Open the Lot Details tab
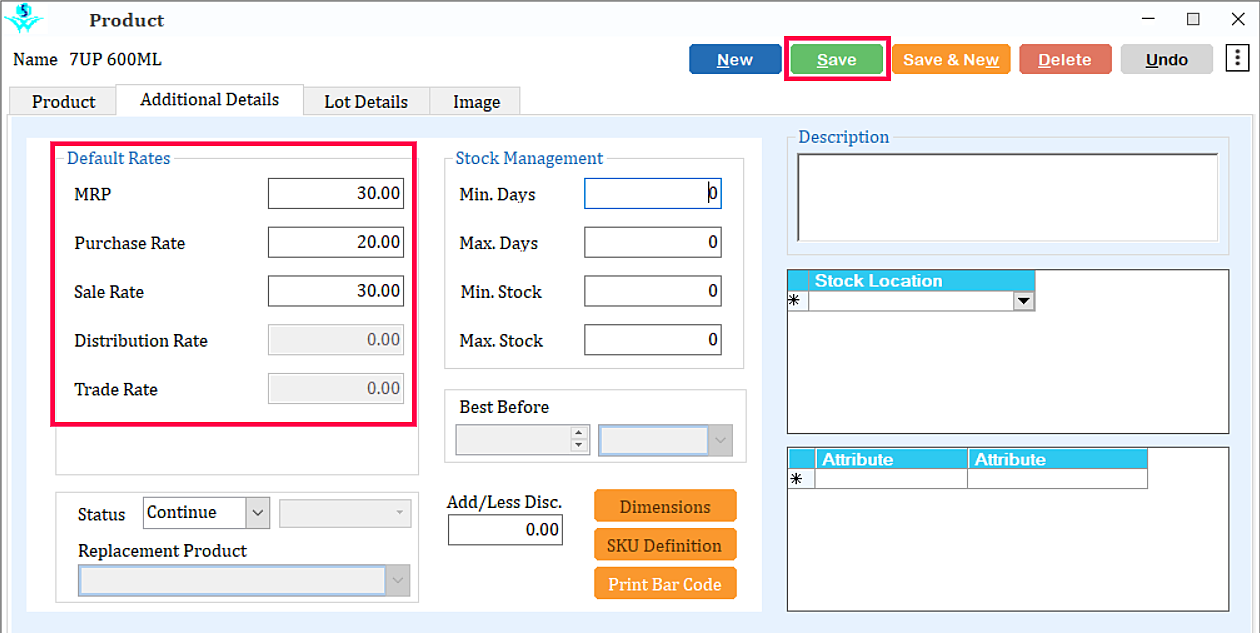Viewport: 1260px width, 633px height. pos(366,101)
